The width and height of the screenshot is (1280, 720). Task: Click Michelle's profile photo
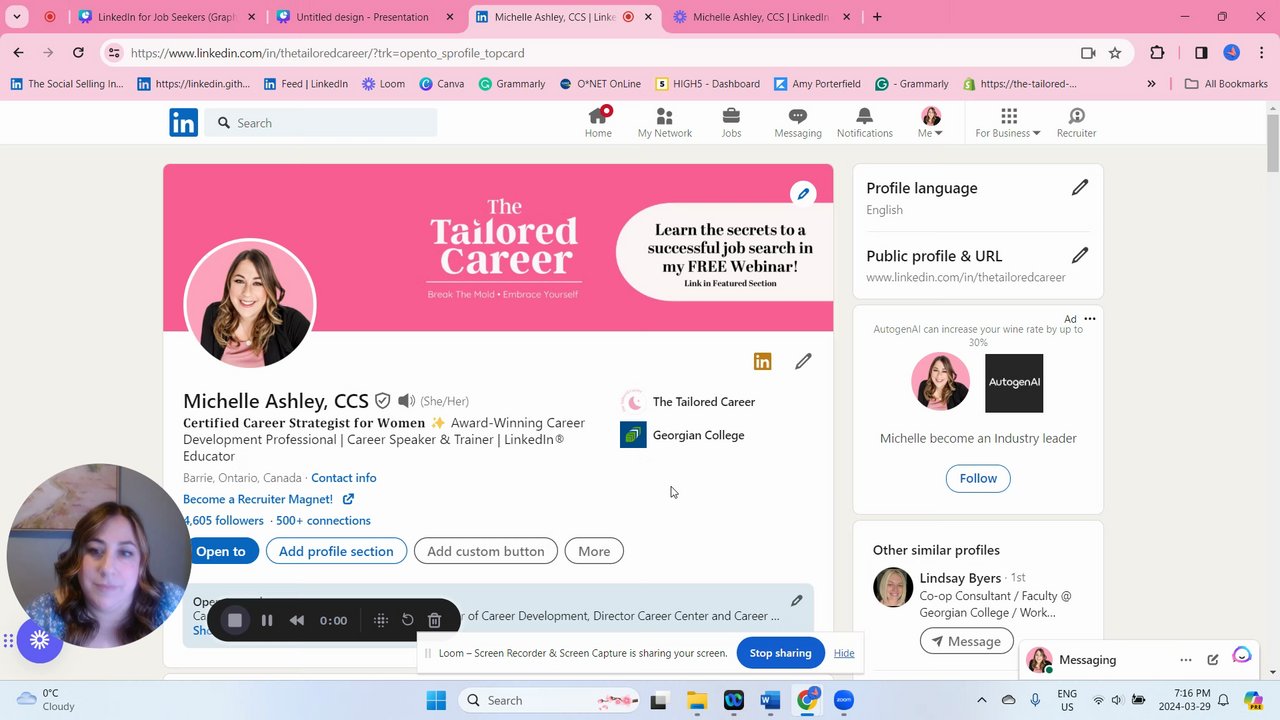[x=250, y=304]
